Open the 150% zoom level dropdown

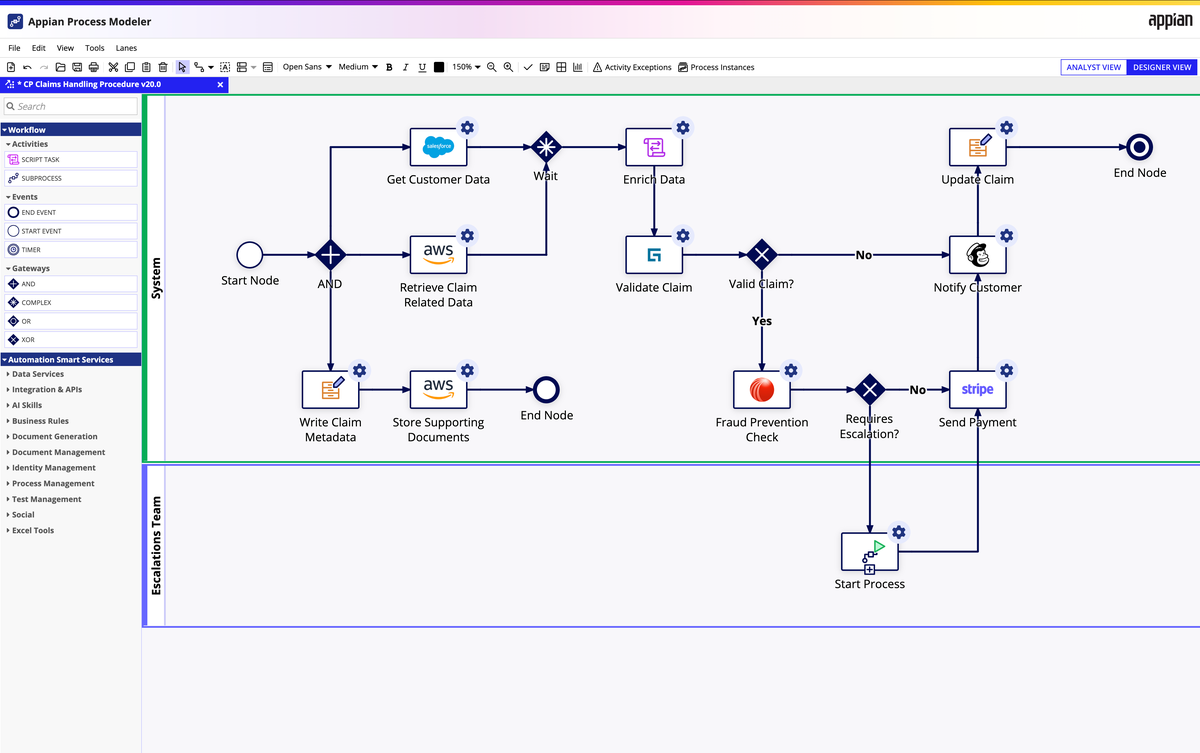[x=466, y=67]
